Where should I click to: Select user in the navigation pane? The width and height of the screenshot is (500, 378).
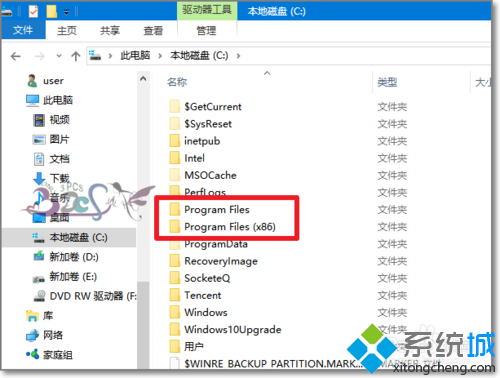click(x=53, y=81)
